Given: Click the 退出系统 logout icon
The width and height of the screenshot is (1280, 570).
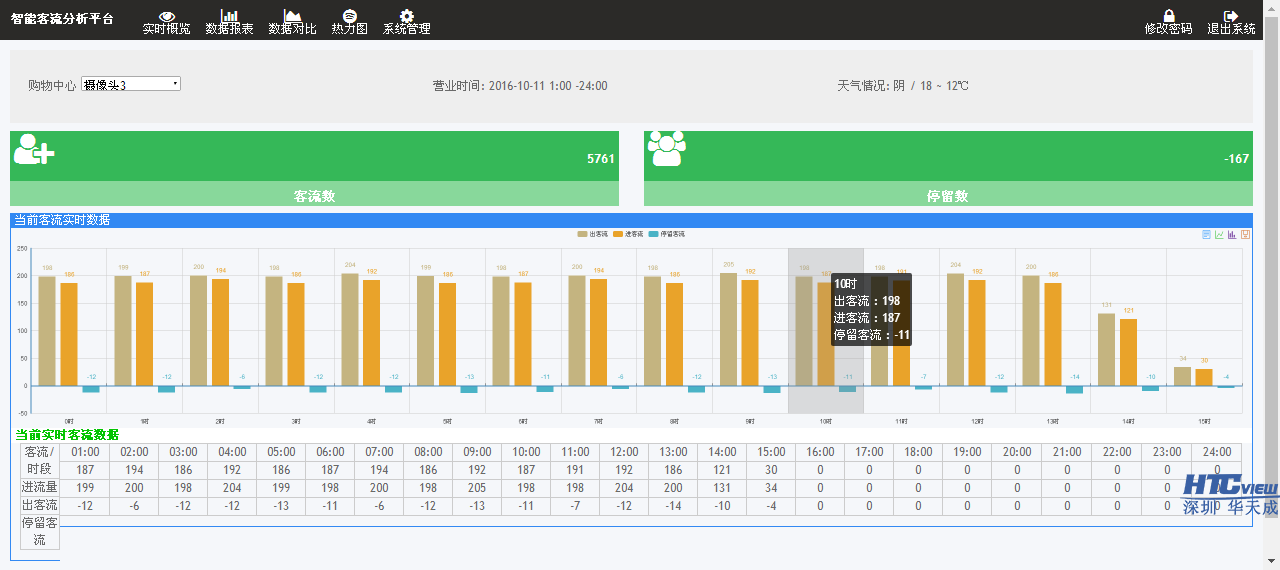Looking at the screenshot, I should click(1231, 17).
